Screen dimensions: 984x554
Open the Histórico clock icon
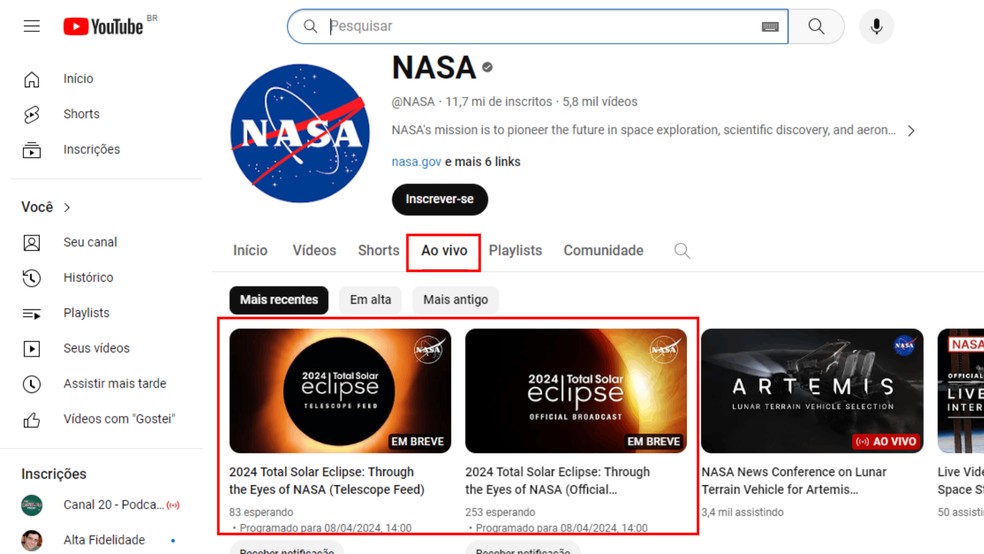click(x=32, y=278)
